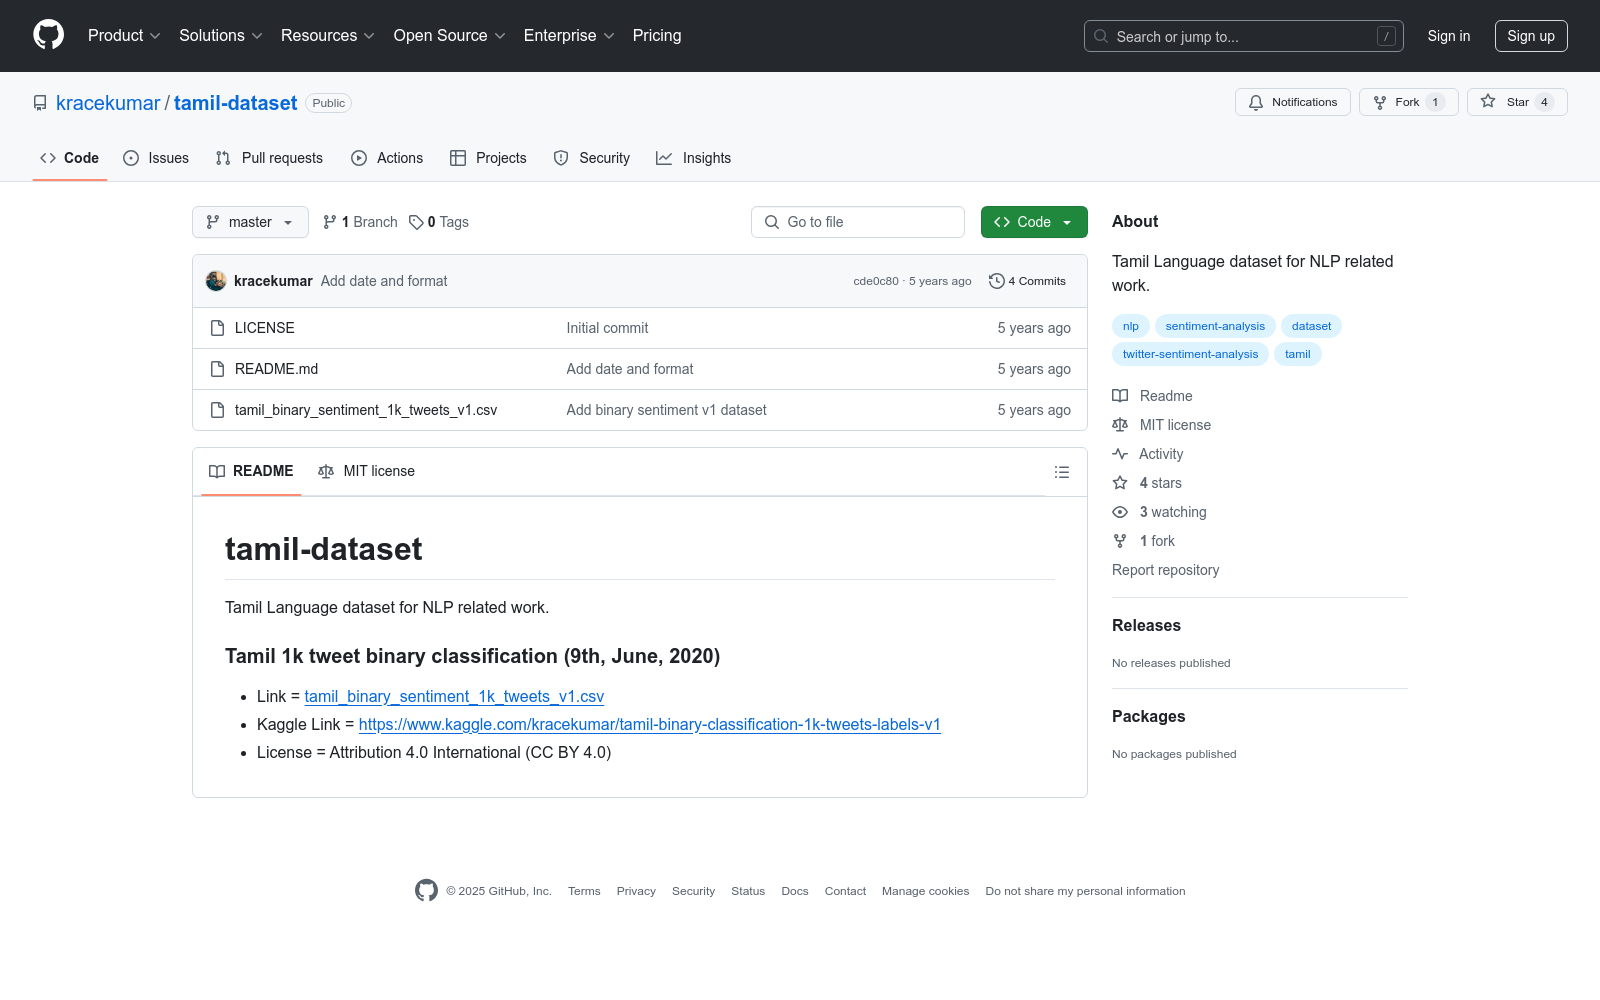Click the Sign up button
The width and height of the screenshot is (1600, 1000).
point(1531,36)
